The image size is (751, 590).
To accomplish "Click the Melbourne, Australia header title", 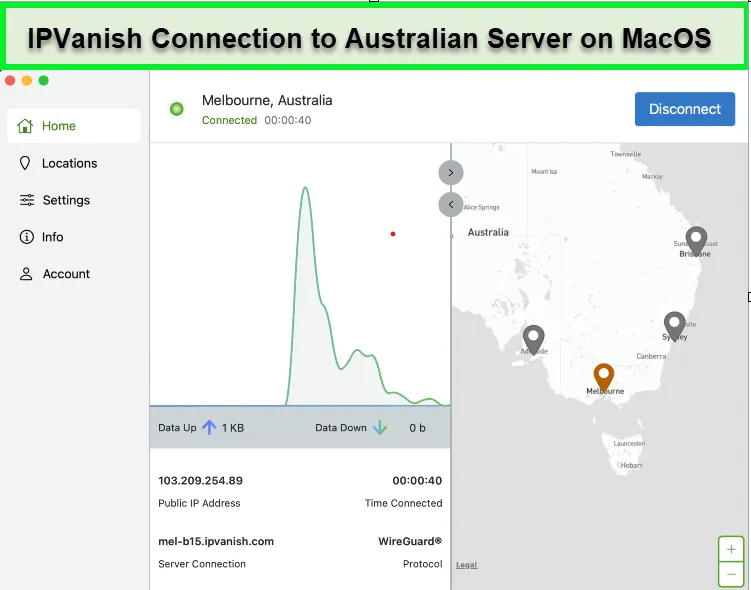I will coord(267,100).
